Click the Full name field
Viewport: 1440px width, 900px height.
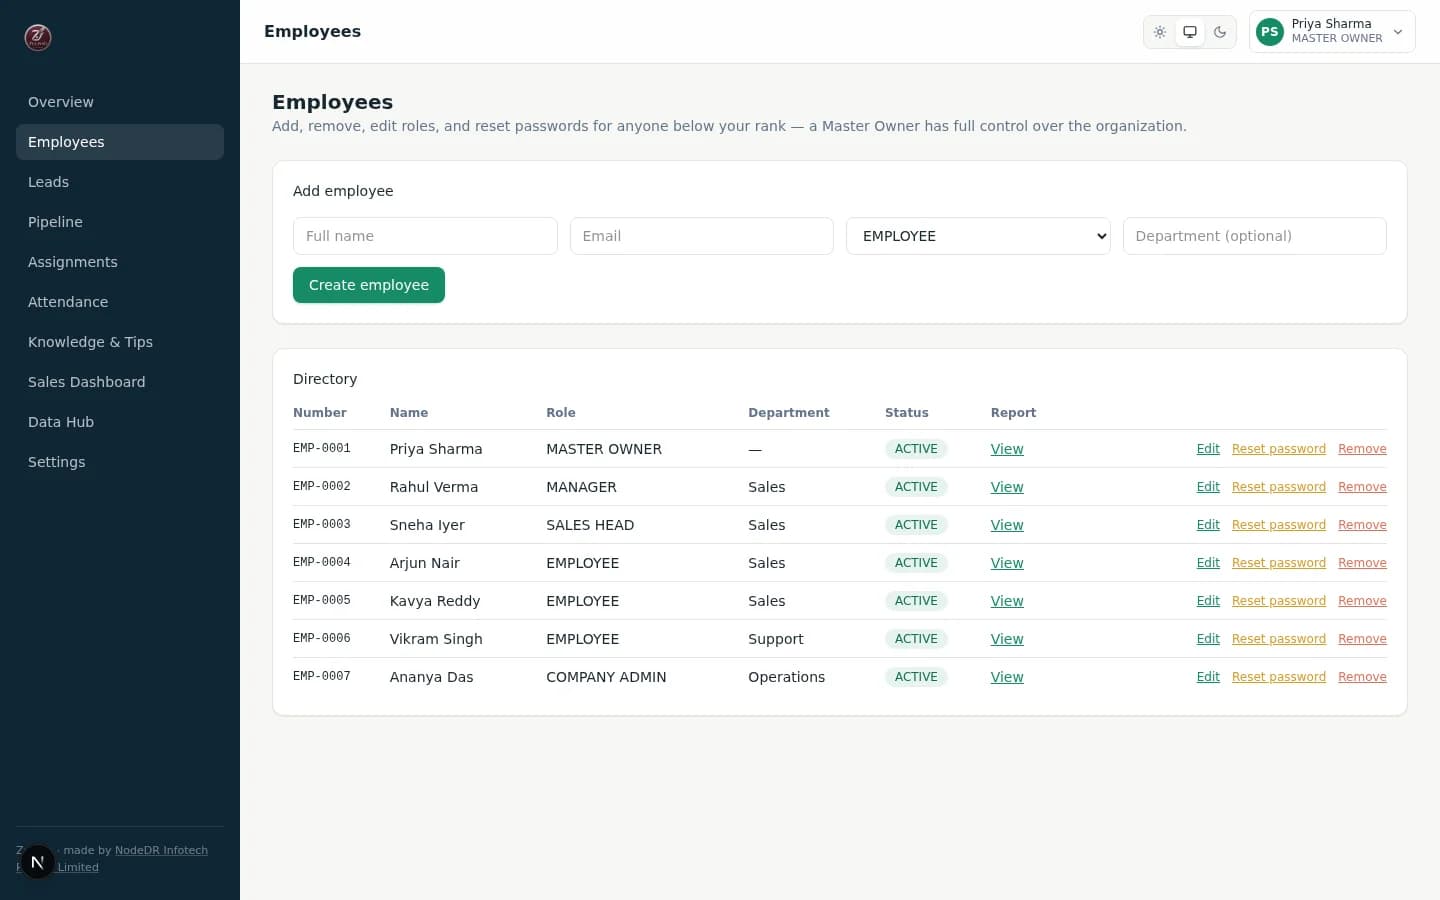(x=425, y=236)
